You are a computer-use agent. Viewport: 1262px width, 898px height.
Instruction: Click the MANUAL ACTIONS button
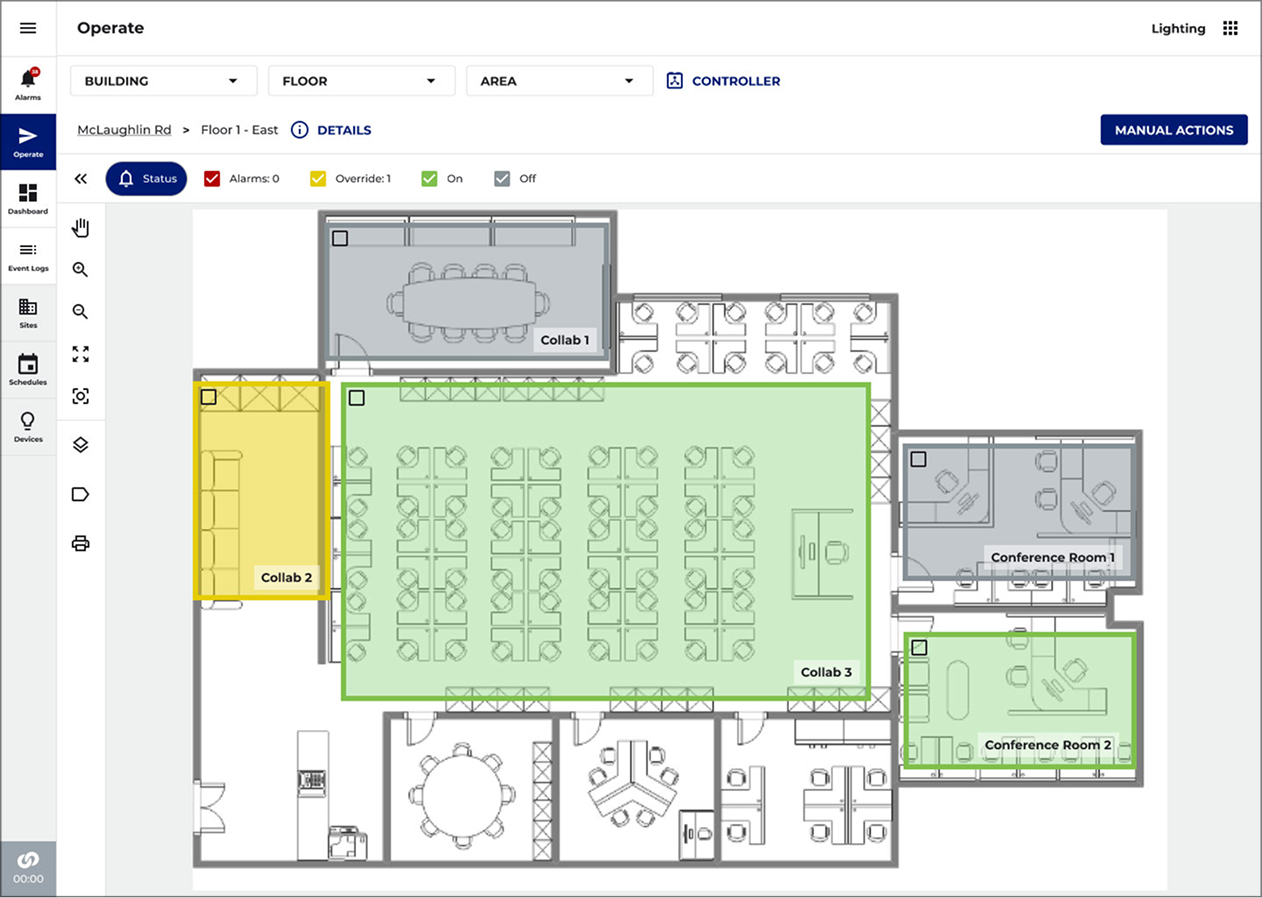click(1174, 130)
